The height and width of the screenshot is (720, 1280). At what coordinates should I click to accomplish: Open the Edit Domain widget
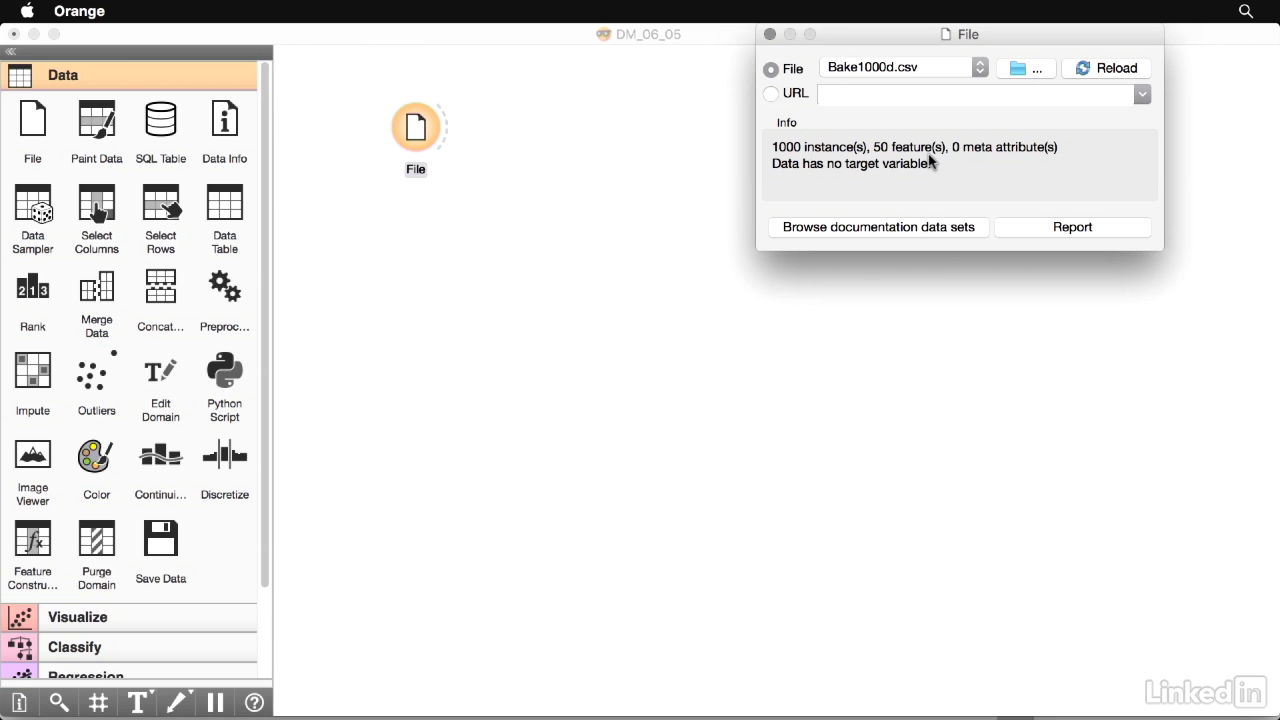click(161, 388)
